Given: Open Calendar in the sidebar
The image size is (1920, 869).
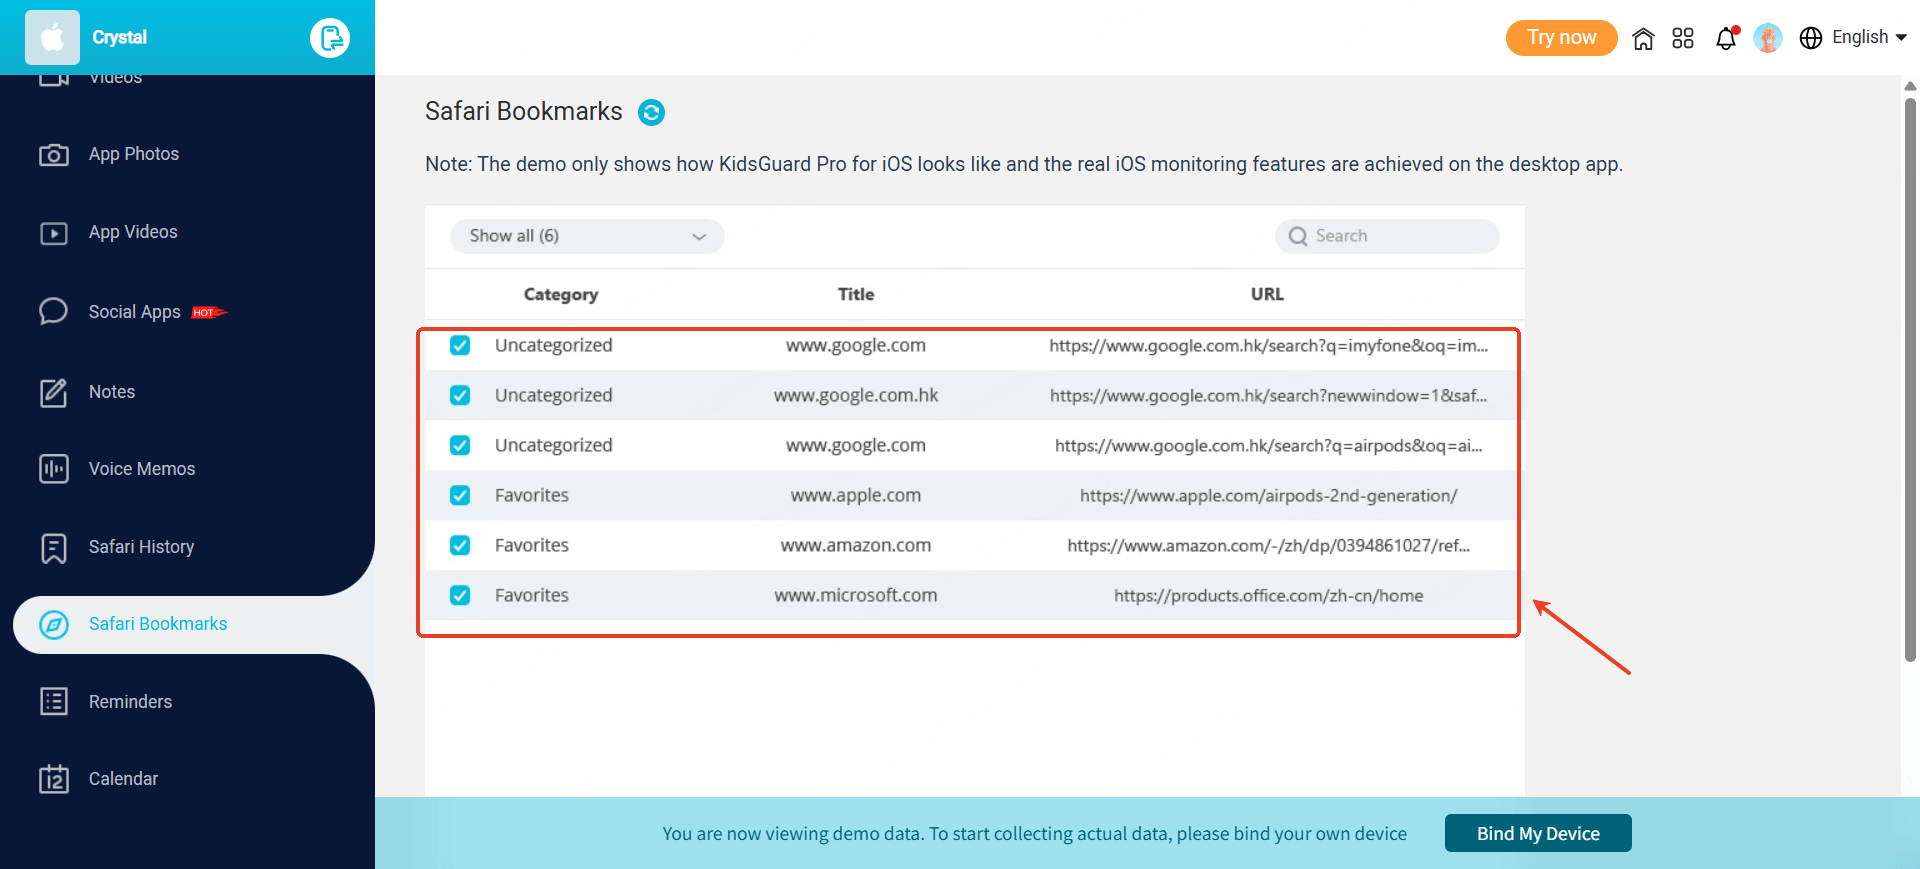Looking at the screenshot, I should [x=123, y=779].
